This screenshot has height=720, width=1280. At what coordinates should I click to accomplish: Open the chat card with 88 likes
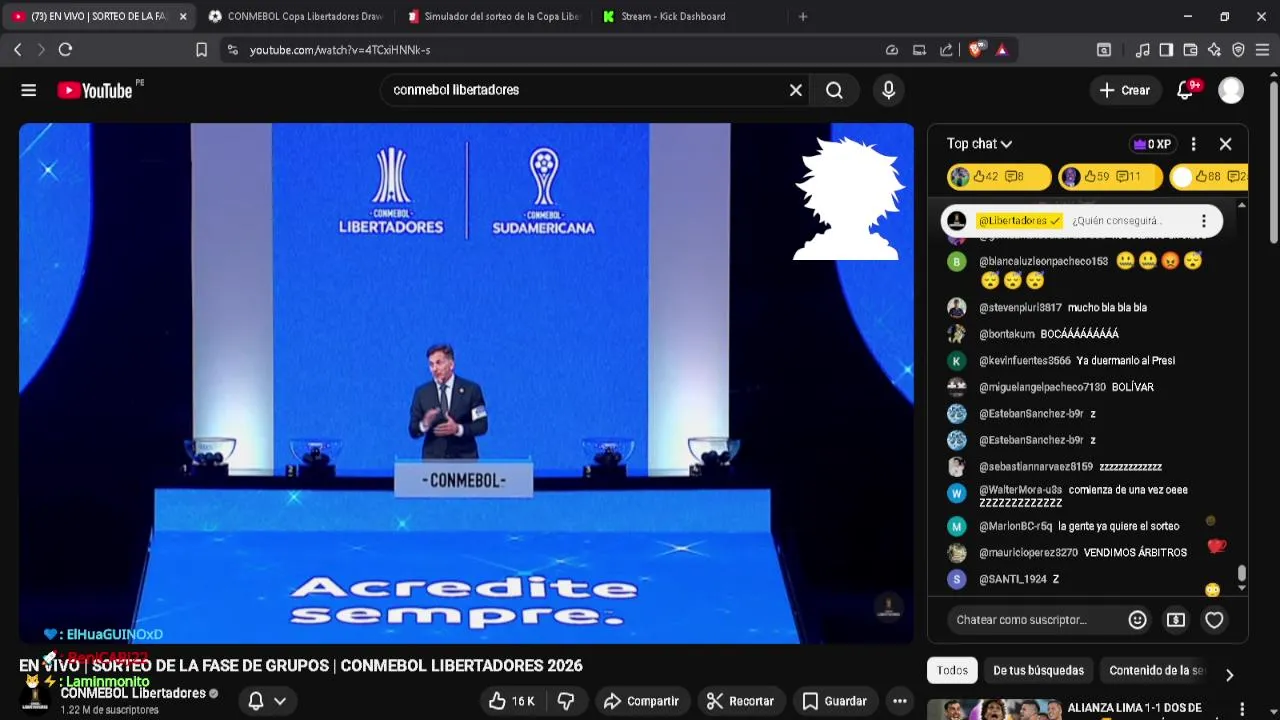[x=1208, y=177]
